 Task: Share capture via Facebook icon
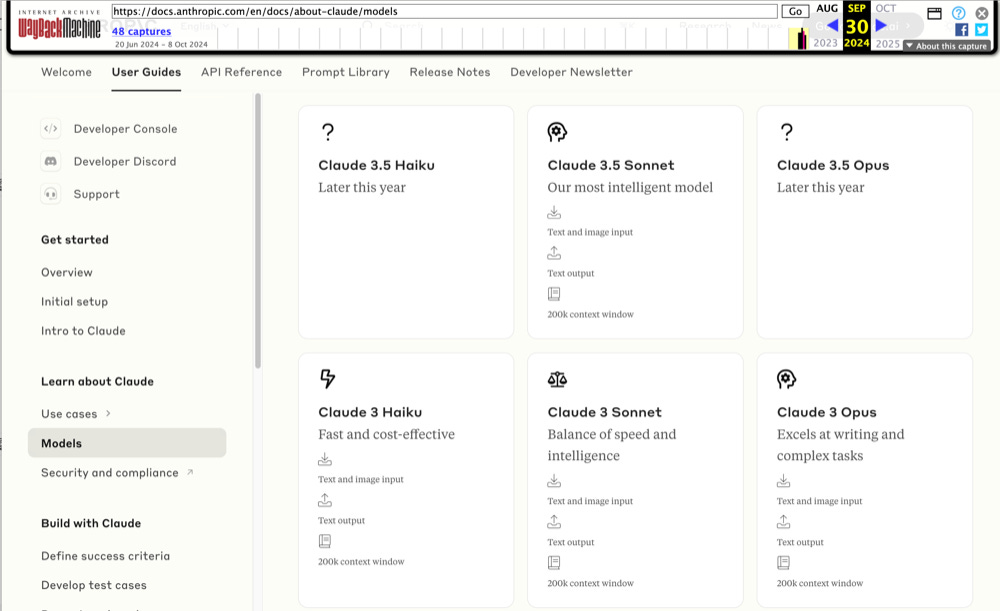[x=962, y=29]
